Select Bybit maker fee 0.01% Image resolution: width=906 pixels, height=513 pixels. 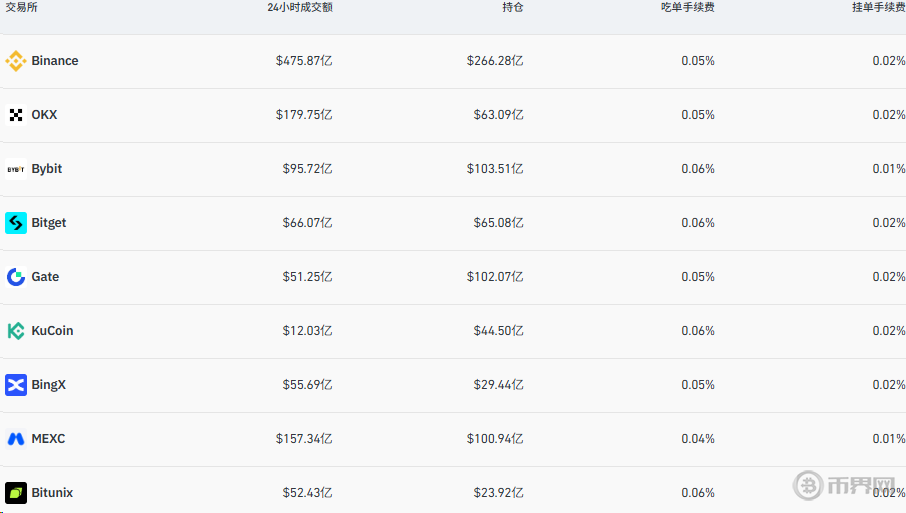click(889, 169)
